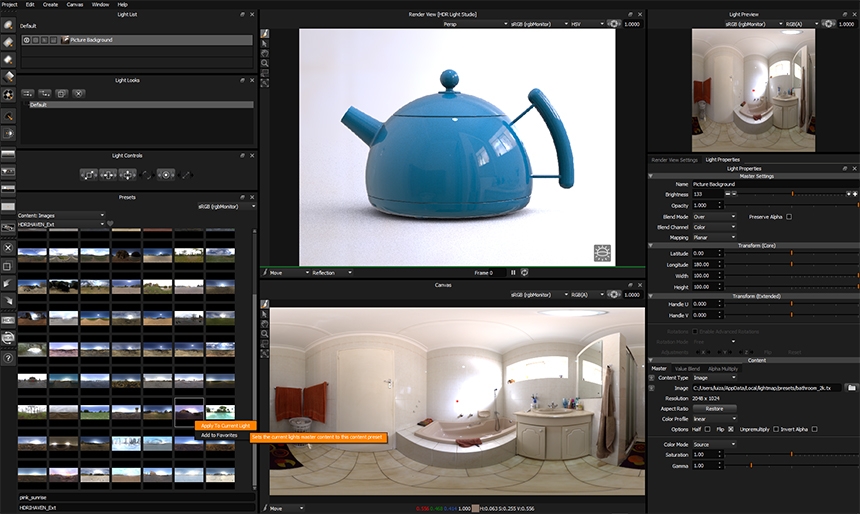Viewport: 860px width, 514px height.
Task: Click the Saturation slider track
Action: click(x=791, y=455)
